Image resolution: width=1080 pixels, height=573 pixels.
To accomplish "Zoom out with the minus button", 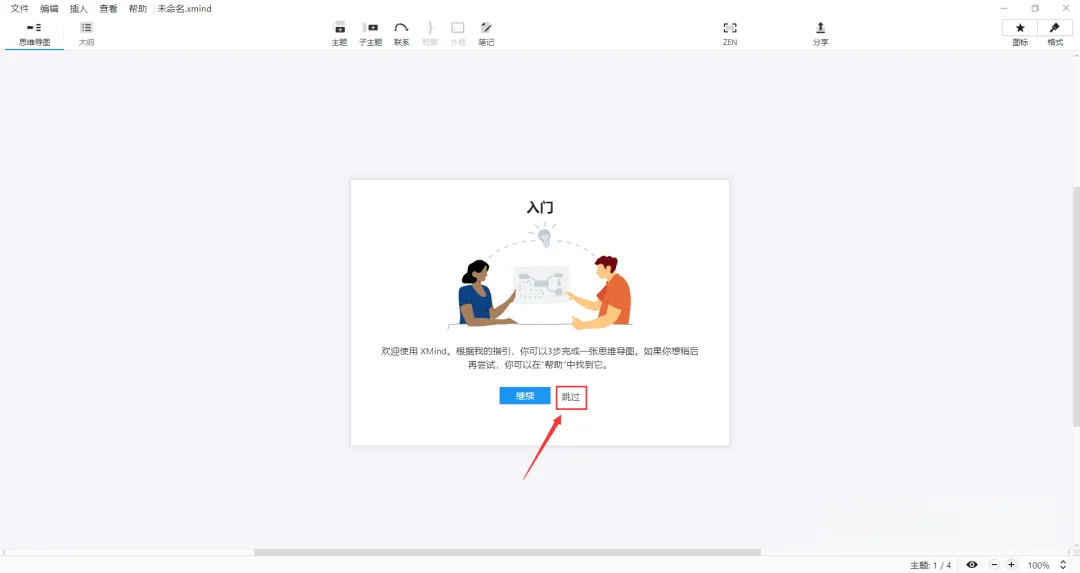I will [994, 565].
